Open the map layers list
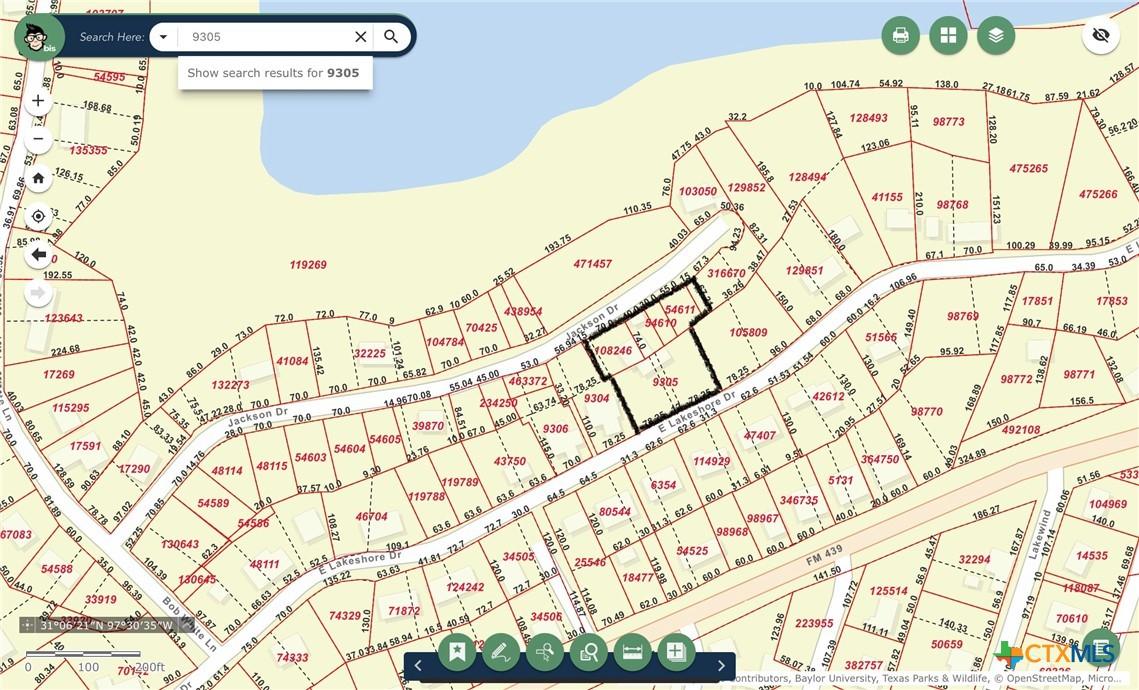This screenshot has width=1139, height=690. tap(996, 35)
